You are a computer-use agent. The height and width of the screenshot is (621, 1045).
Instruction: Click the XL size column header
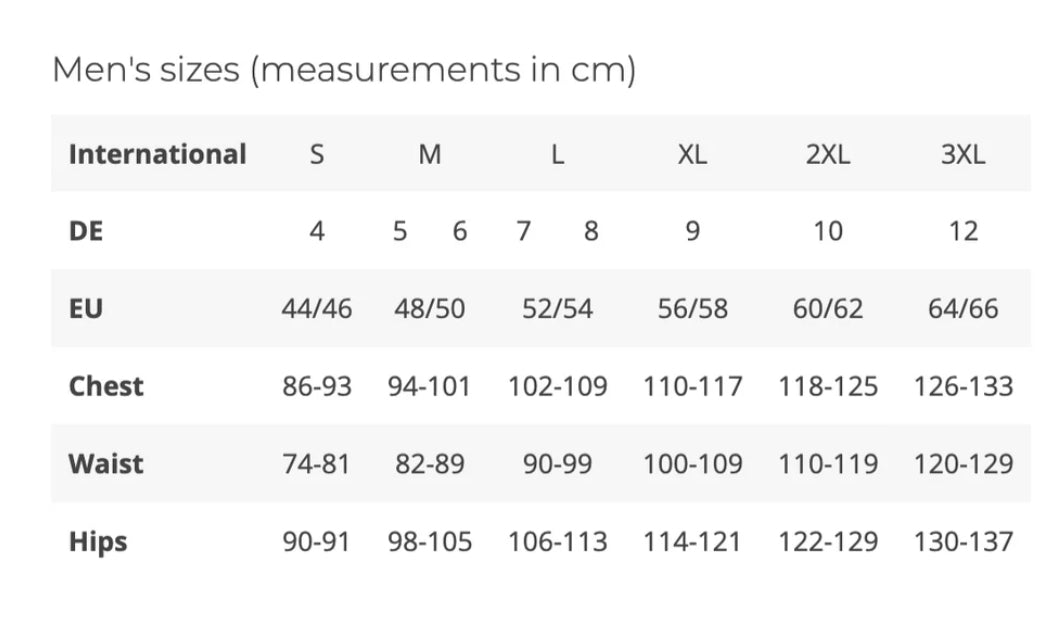[x=692, y=154]
